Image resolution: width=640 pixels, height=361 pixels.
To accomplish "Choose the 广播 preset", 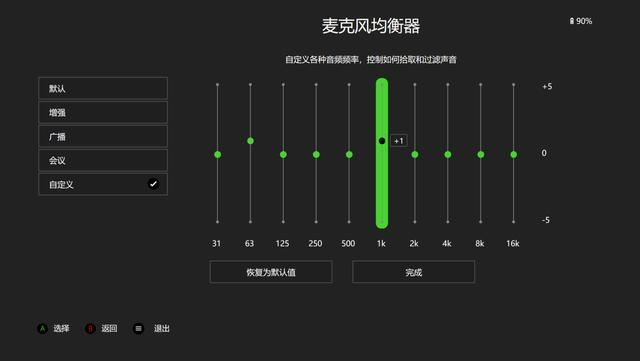I will [103, 136].
